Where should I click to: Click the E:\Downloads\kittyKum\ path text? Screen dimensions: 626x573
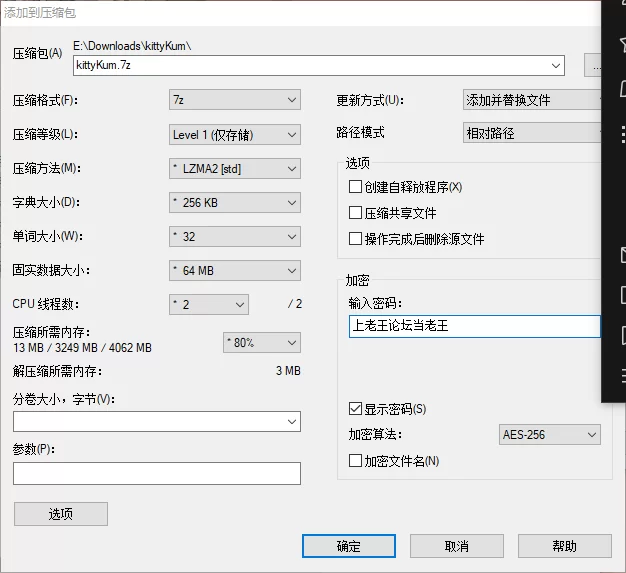click(x=132, y=46)
